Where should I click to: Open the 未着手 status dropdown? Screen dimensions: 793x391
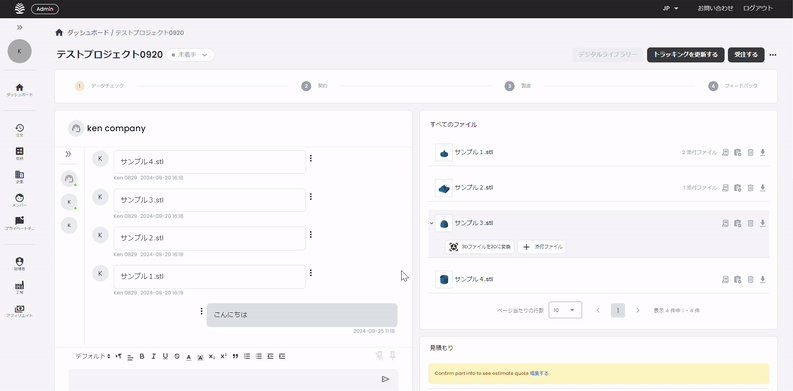[190, 55]
